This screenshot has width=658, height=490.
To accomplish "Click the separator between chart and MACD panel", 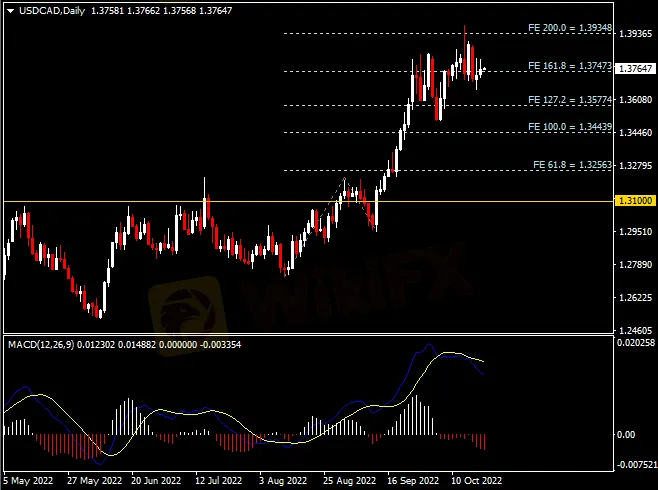I will (300, 334).
